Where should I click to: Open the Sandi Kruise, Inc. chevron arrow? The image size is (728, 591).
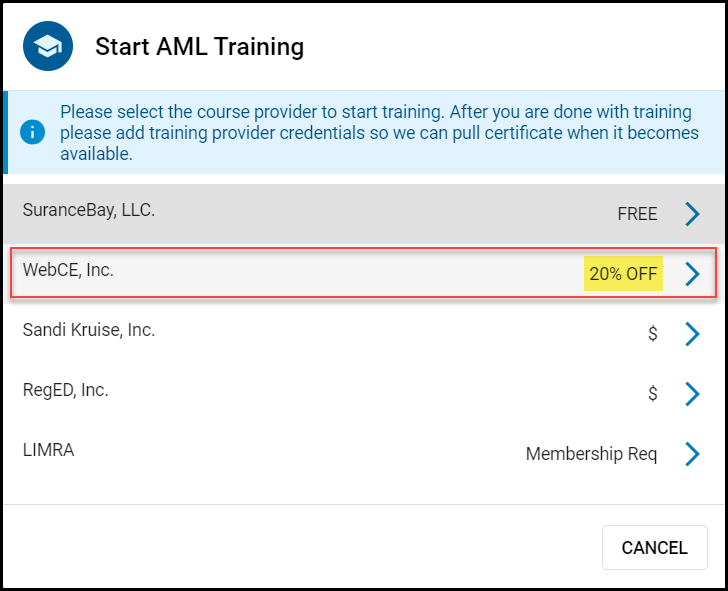(x=692, y=334)
